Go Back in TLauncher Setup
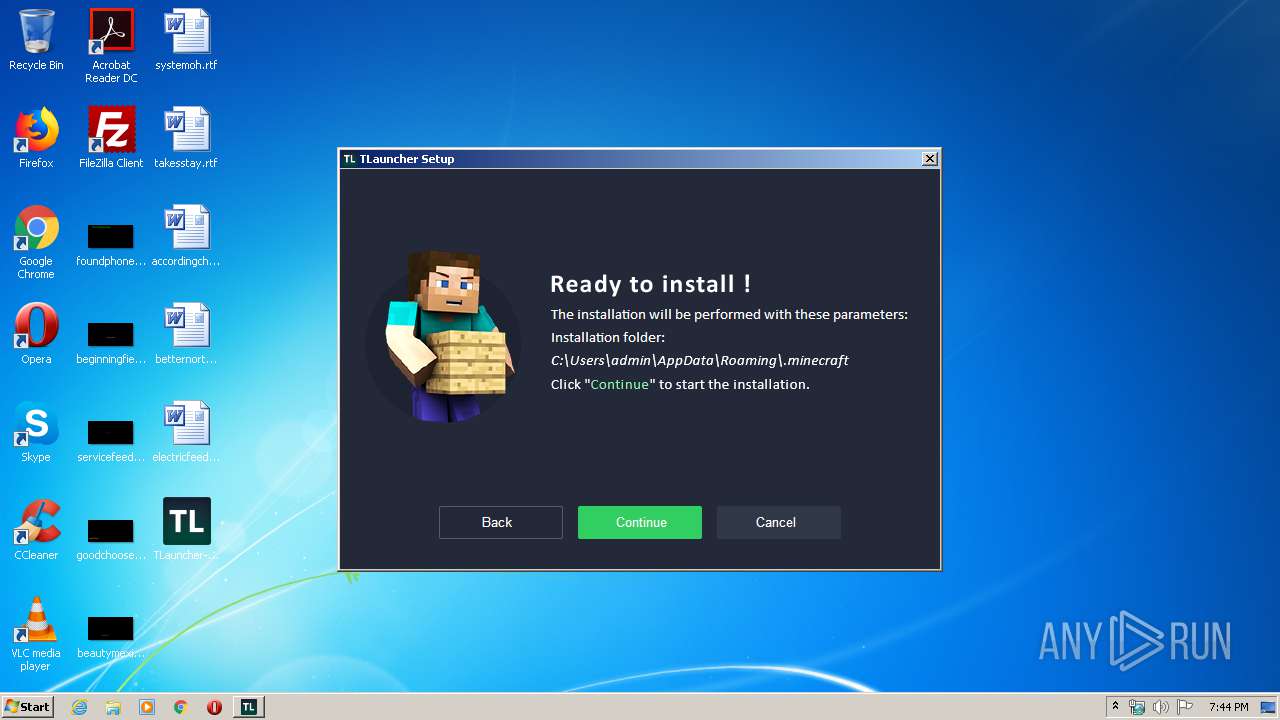Screen dimensions: 1280x720 click(x=501, y=522)
